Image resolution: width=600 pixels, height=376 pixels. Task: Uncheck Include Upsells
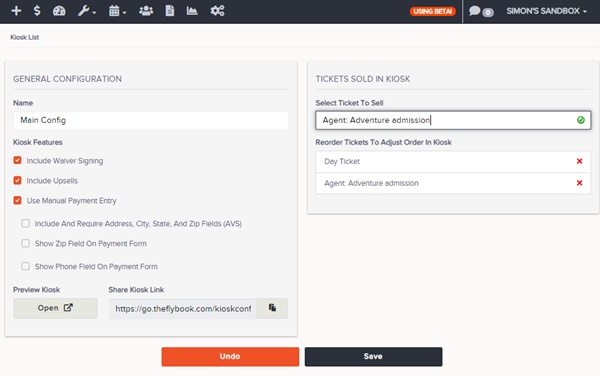click(17, 180)
